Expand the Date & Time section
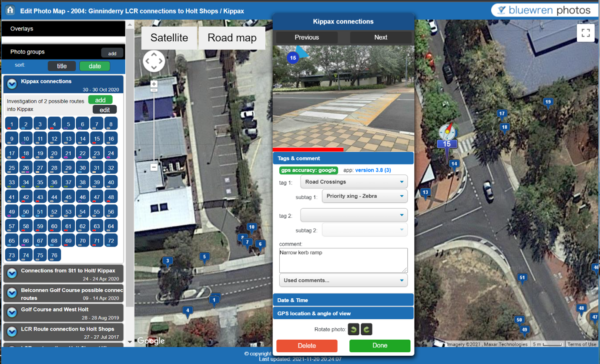The width and height of the screenshot is (600, 364). pos(343,300)
